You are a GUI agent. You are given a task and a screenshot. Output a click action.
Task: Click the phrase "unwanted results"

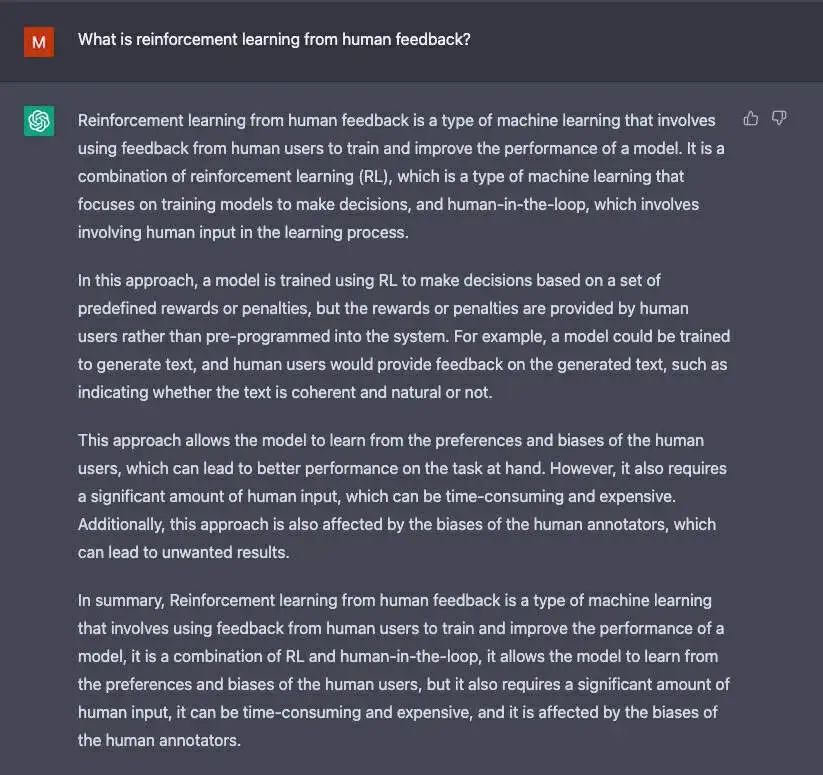[x=226, y=553]
